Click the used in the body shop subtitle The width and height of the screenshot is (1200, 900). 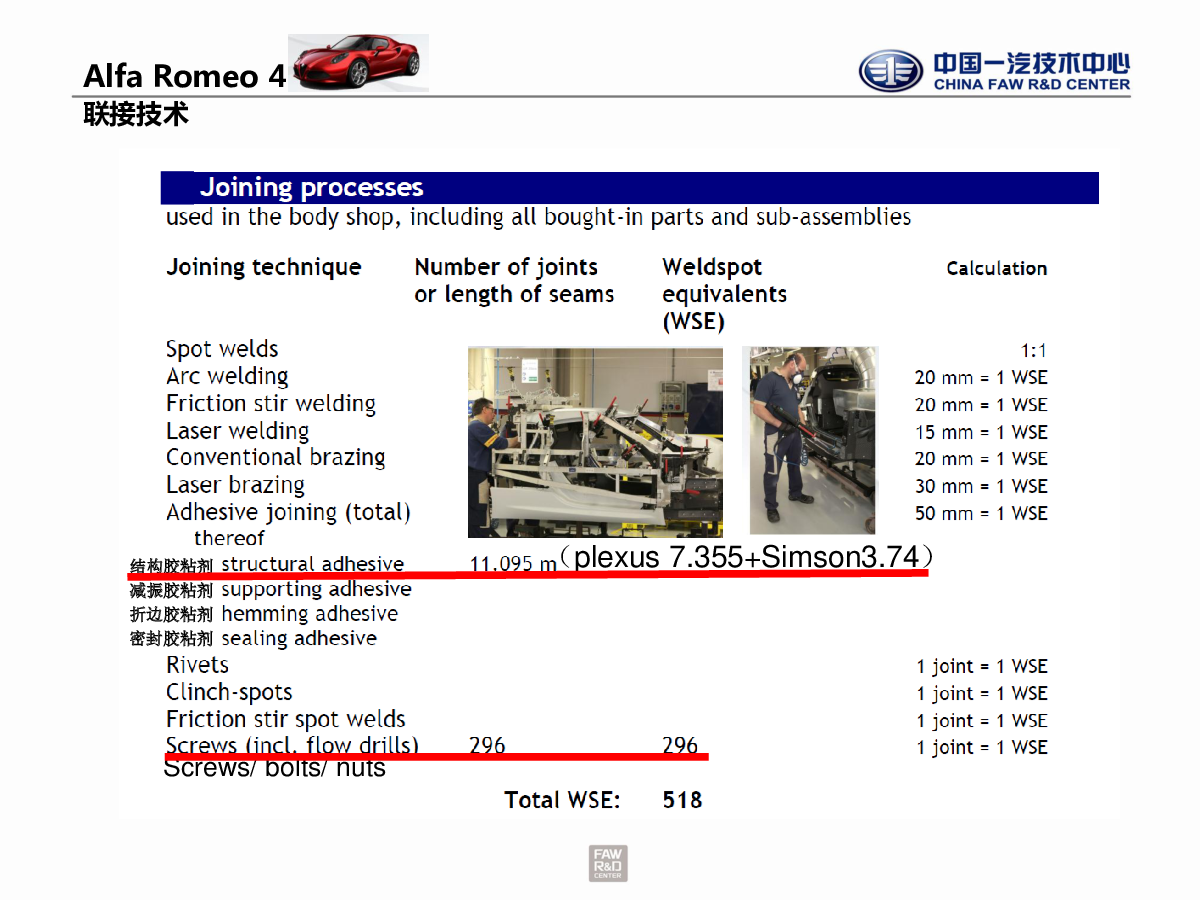(538, 217)
